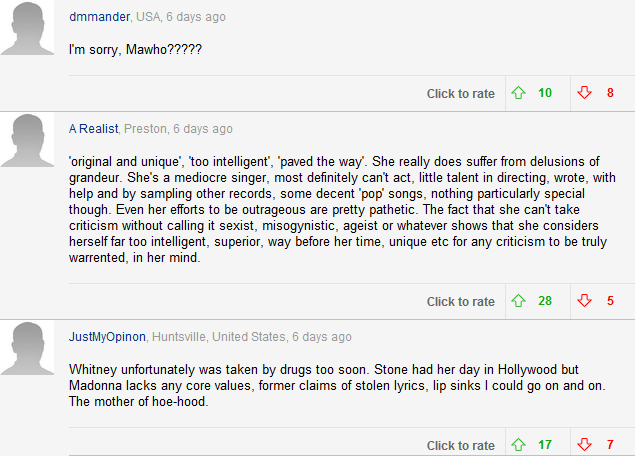Visit the dmmander username link
The width and height of the screenshot is (636, 456).
click(99, 17)
